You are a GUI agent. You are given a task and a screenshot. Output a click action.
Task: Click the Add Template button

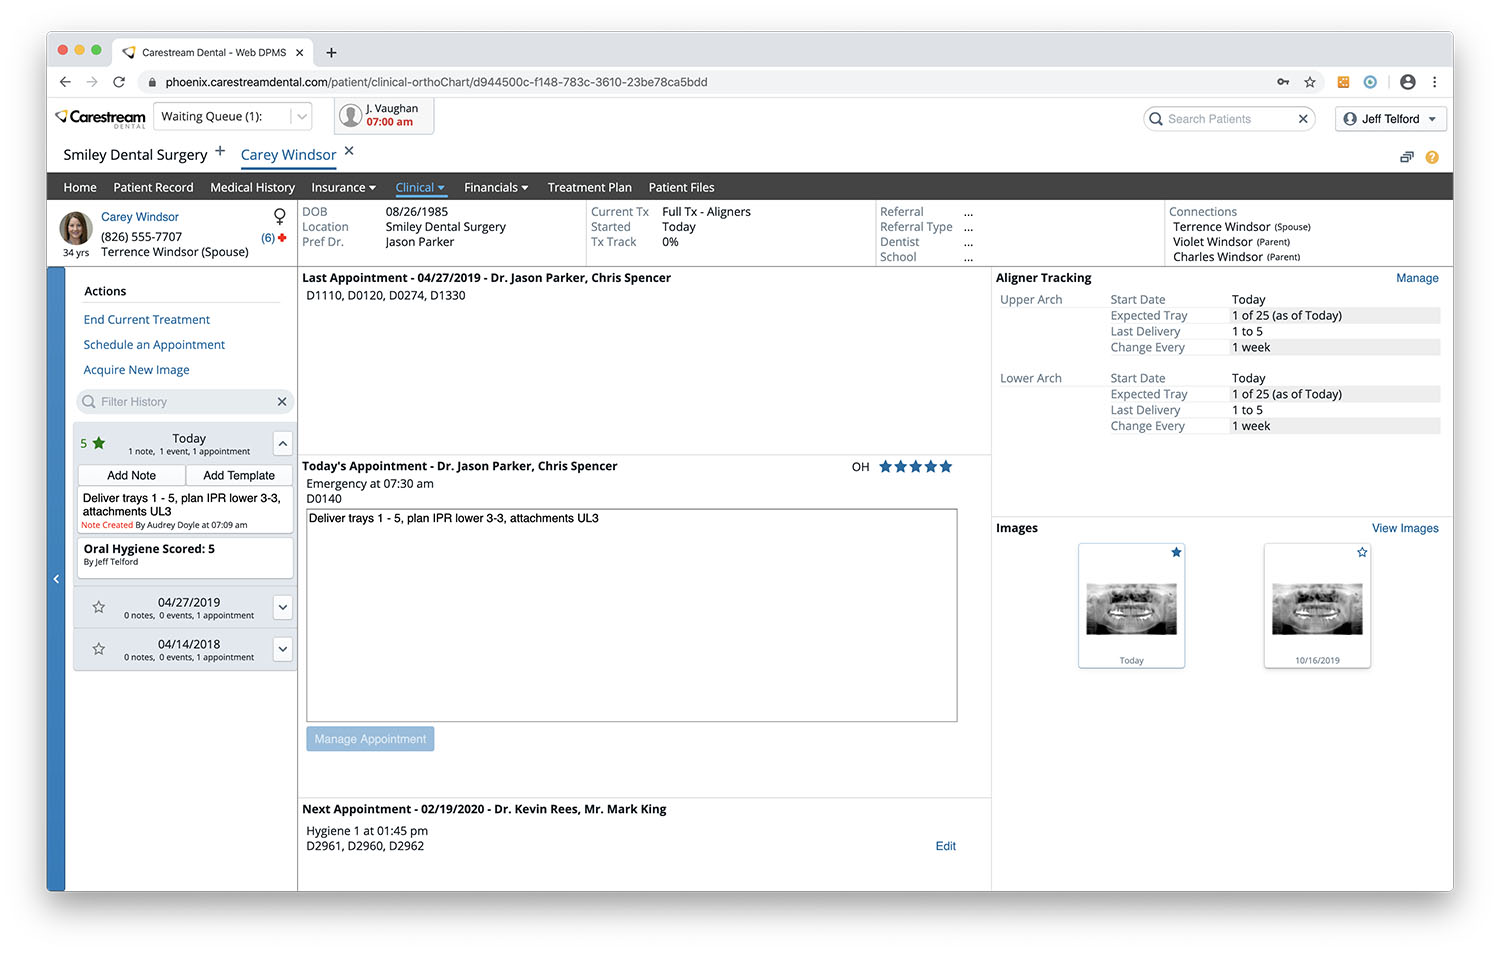click(239, 476)
